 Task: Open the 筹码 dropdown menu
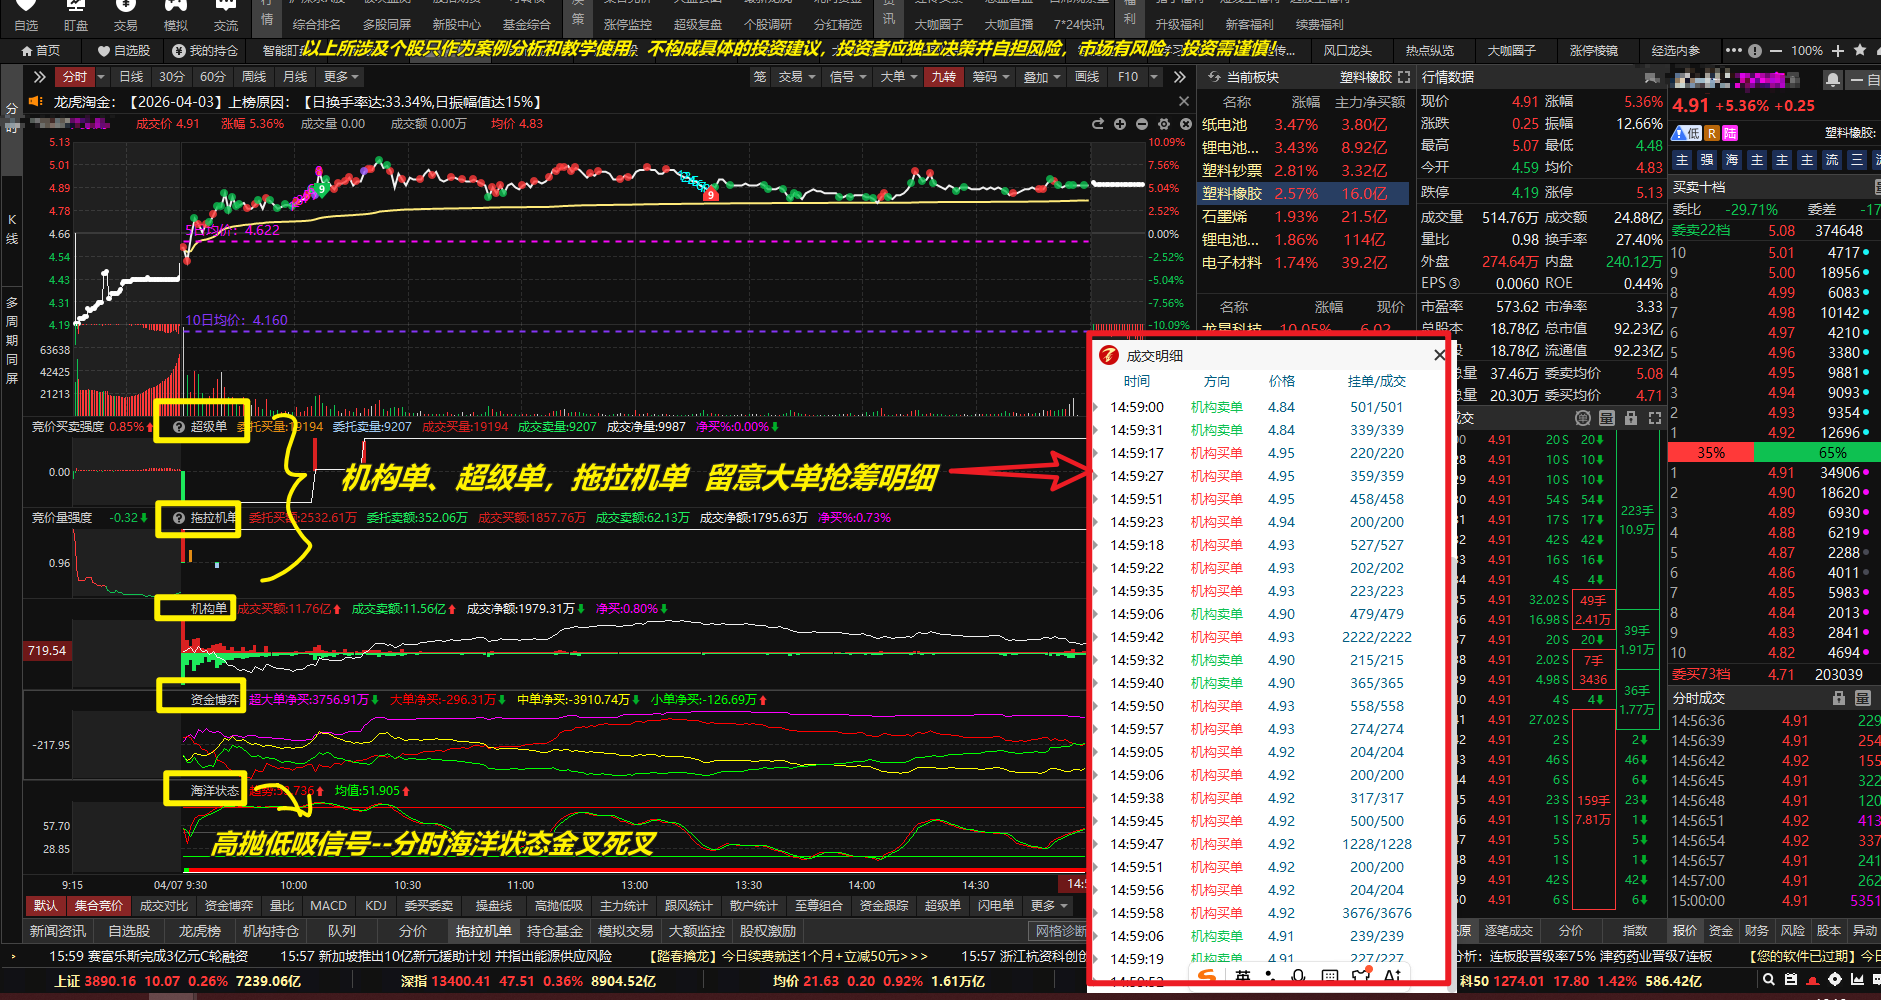click(990, 77)
